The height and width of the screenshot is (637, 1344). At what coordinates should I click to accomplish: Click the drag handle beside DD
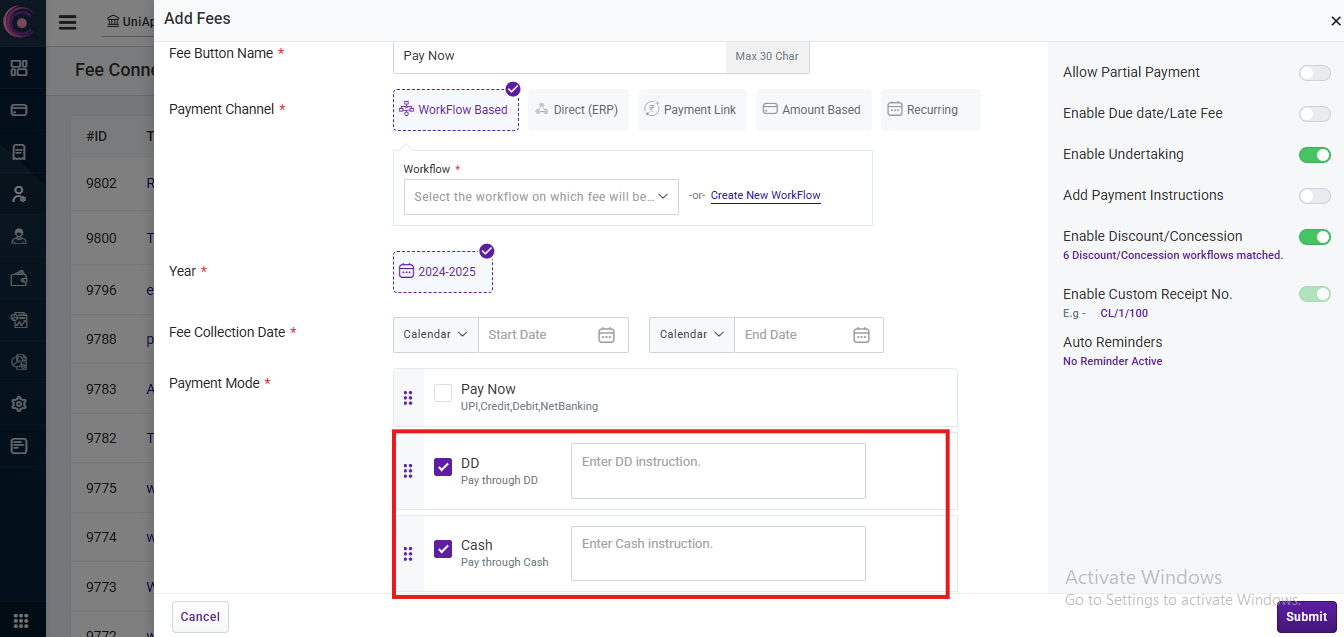tap(408, 471)
